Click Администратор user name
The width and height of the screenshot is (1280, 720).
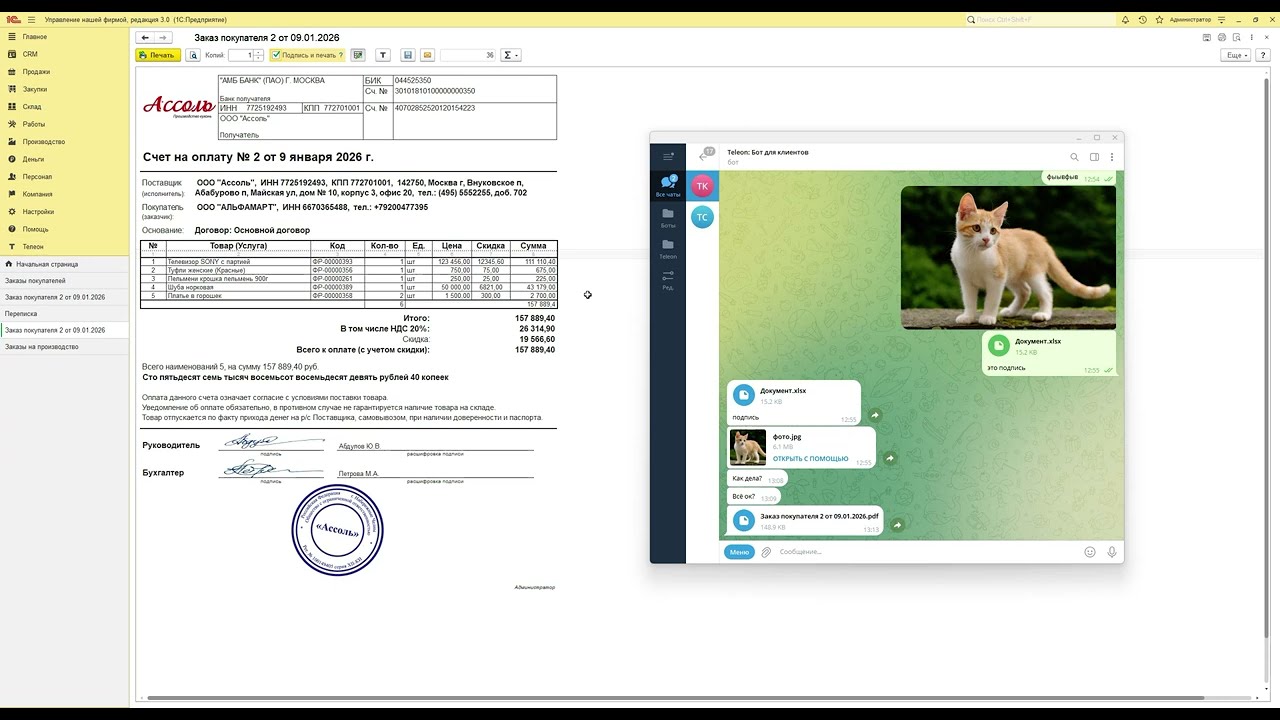(x=1190, y=19)
